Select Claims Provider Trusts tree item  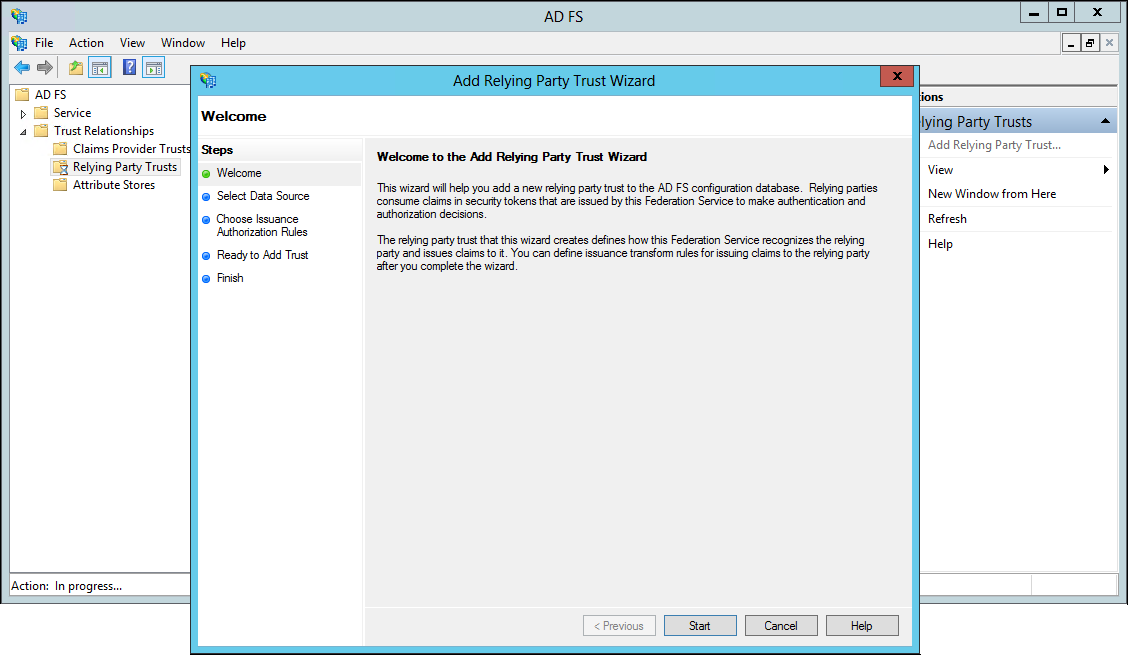click(x=132, y=149)
